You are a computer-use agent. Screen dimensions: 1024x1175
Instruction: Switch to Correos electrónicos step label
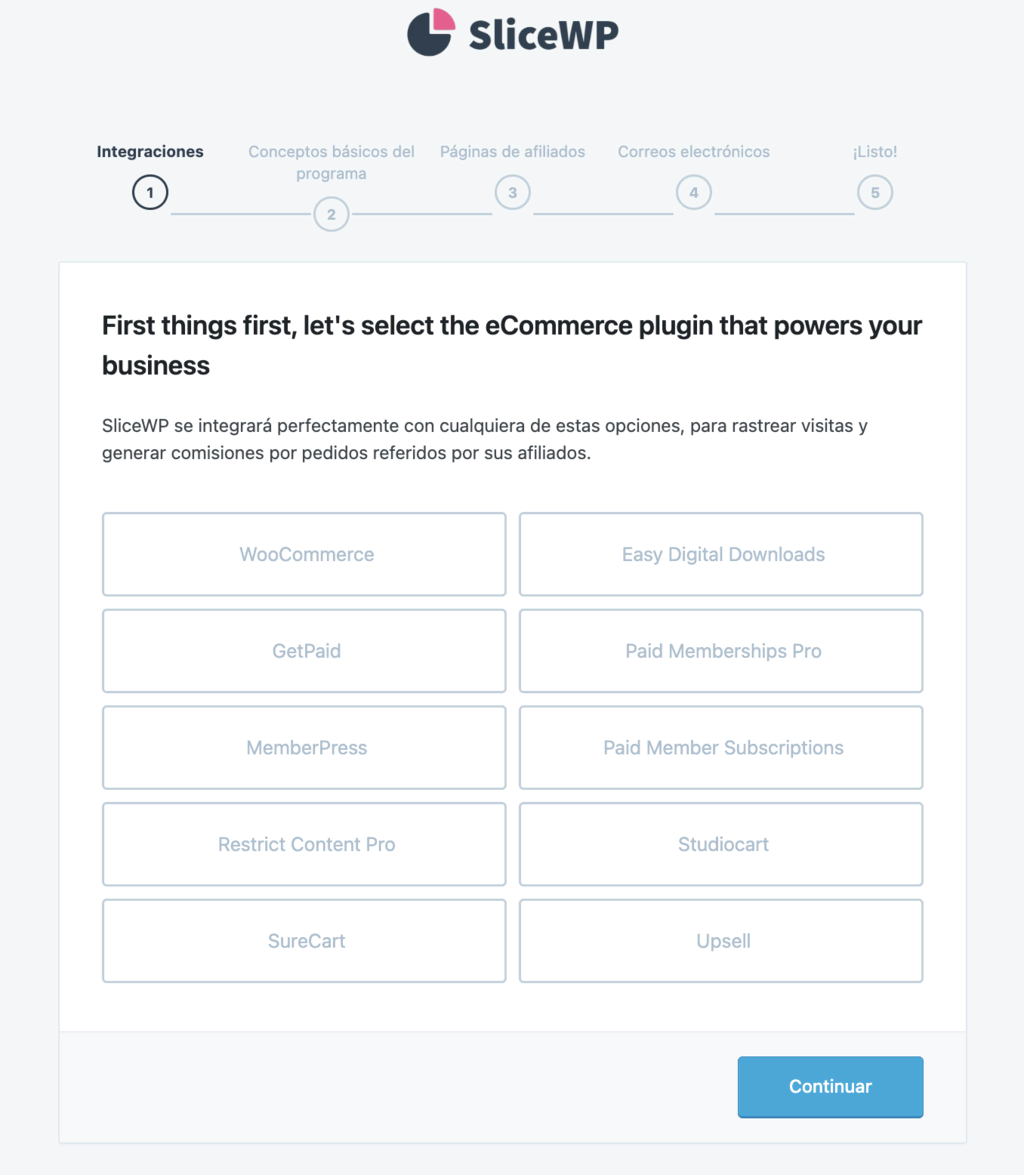pyautogui.click(x=693, y=152)
